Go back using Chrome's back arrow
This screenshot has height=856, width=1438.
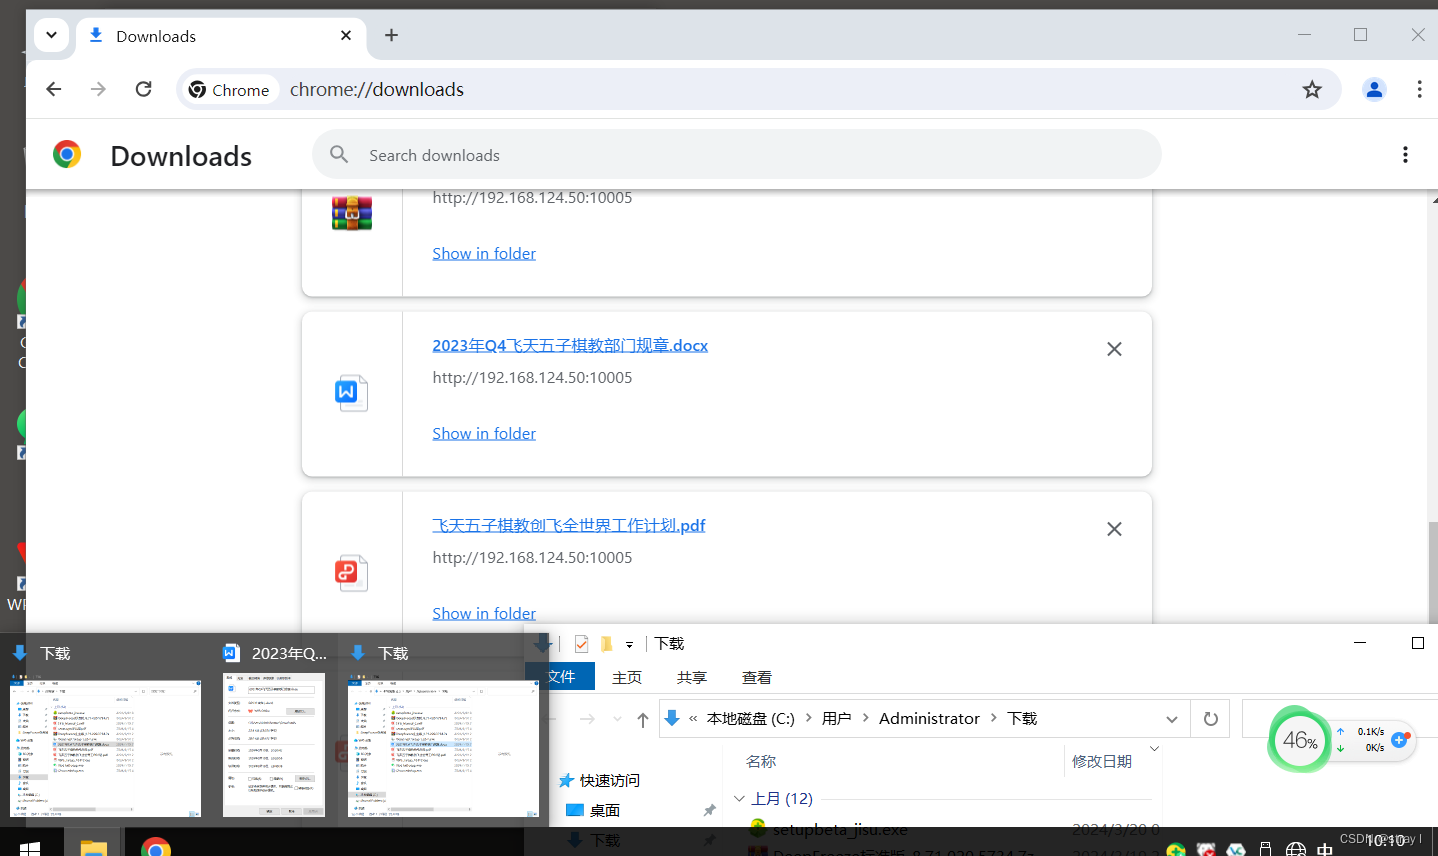click(x=54, y=89)
